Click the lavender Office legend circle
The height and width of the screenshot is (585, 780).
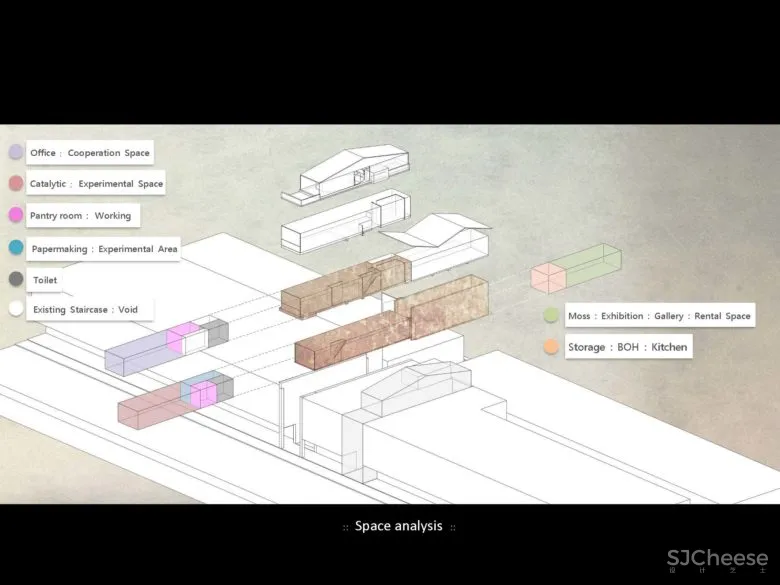(x=16, y=153)
